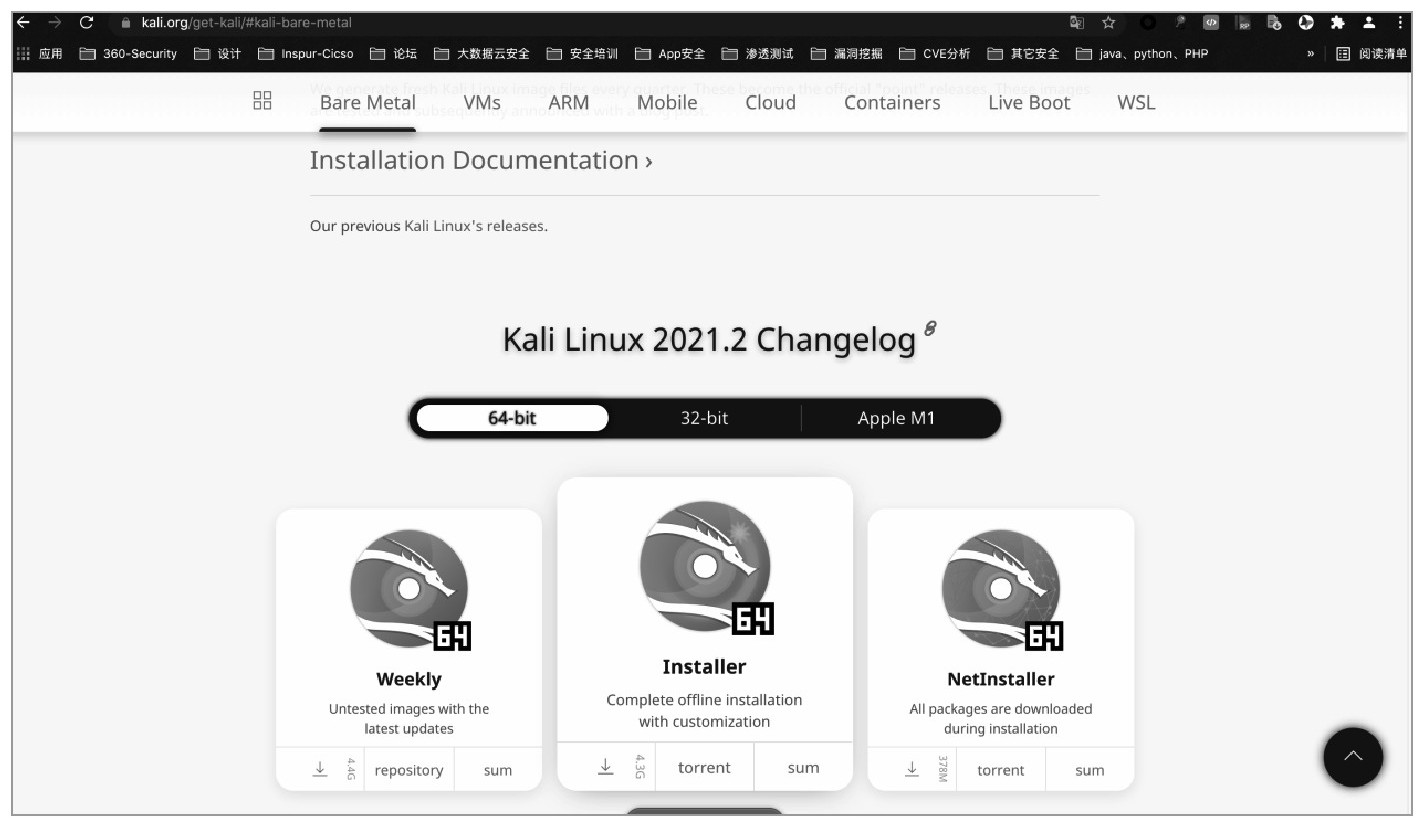The width and height of the screenshot is (1417, 821).
Task: Open the translate page icon
Action: (x=1077, y=22)
